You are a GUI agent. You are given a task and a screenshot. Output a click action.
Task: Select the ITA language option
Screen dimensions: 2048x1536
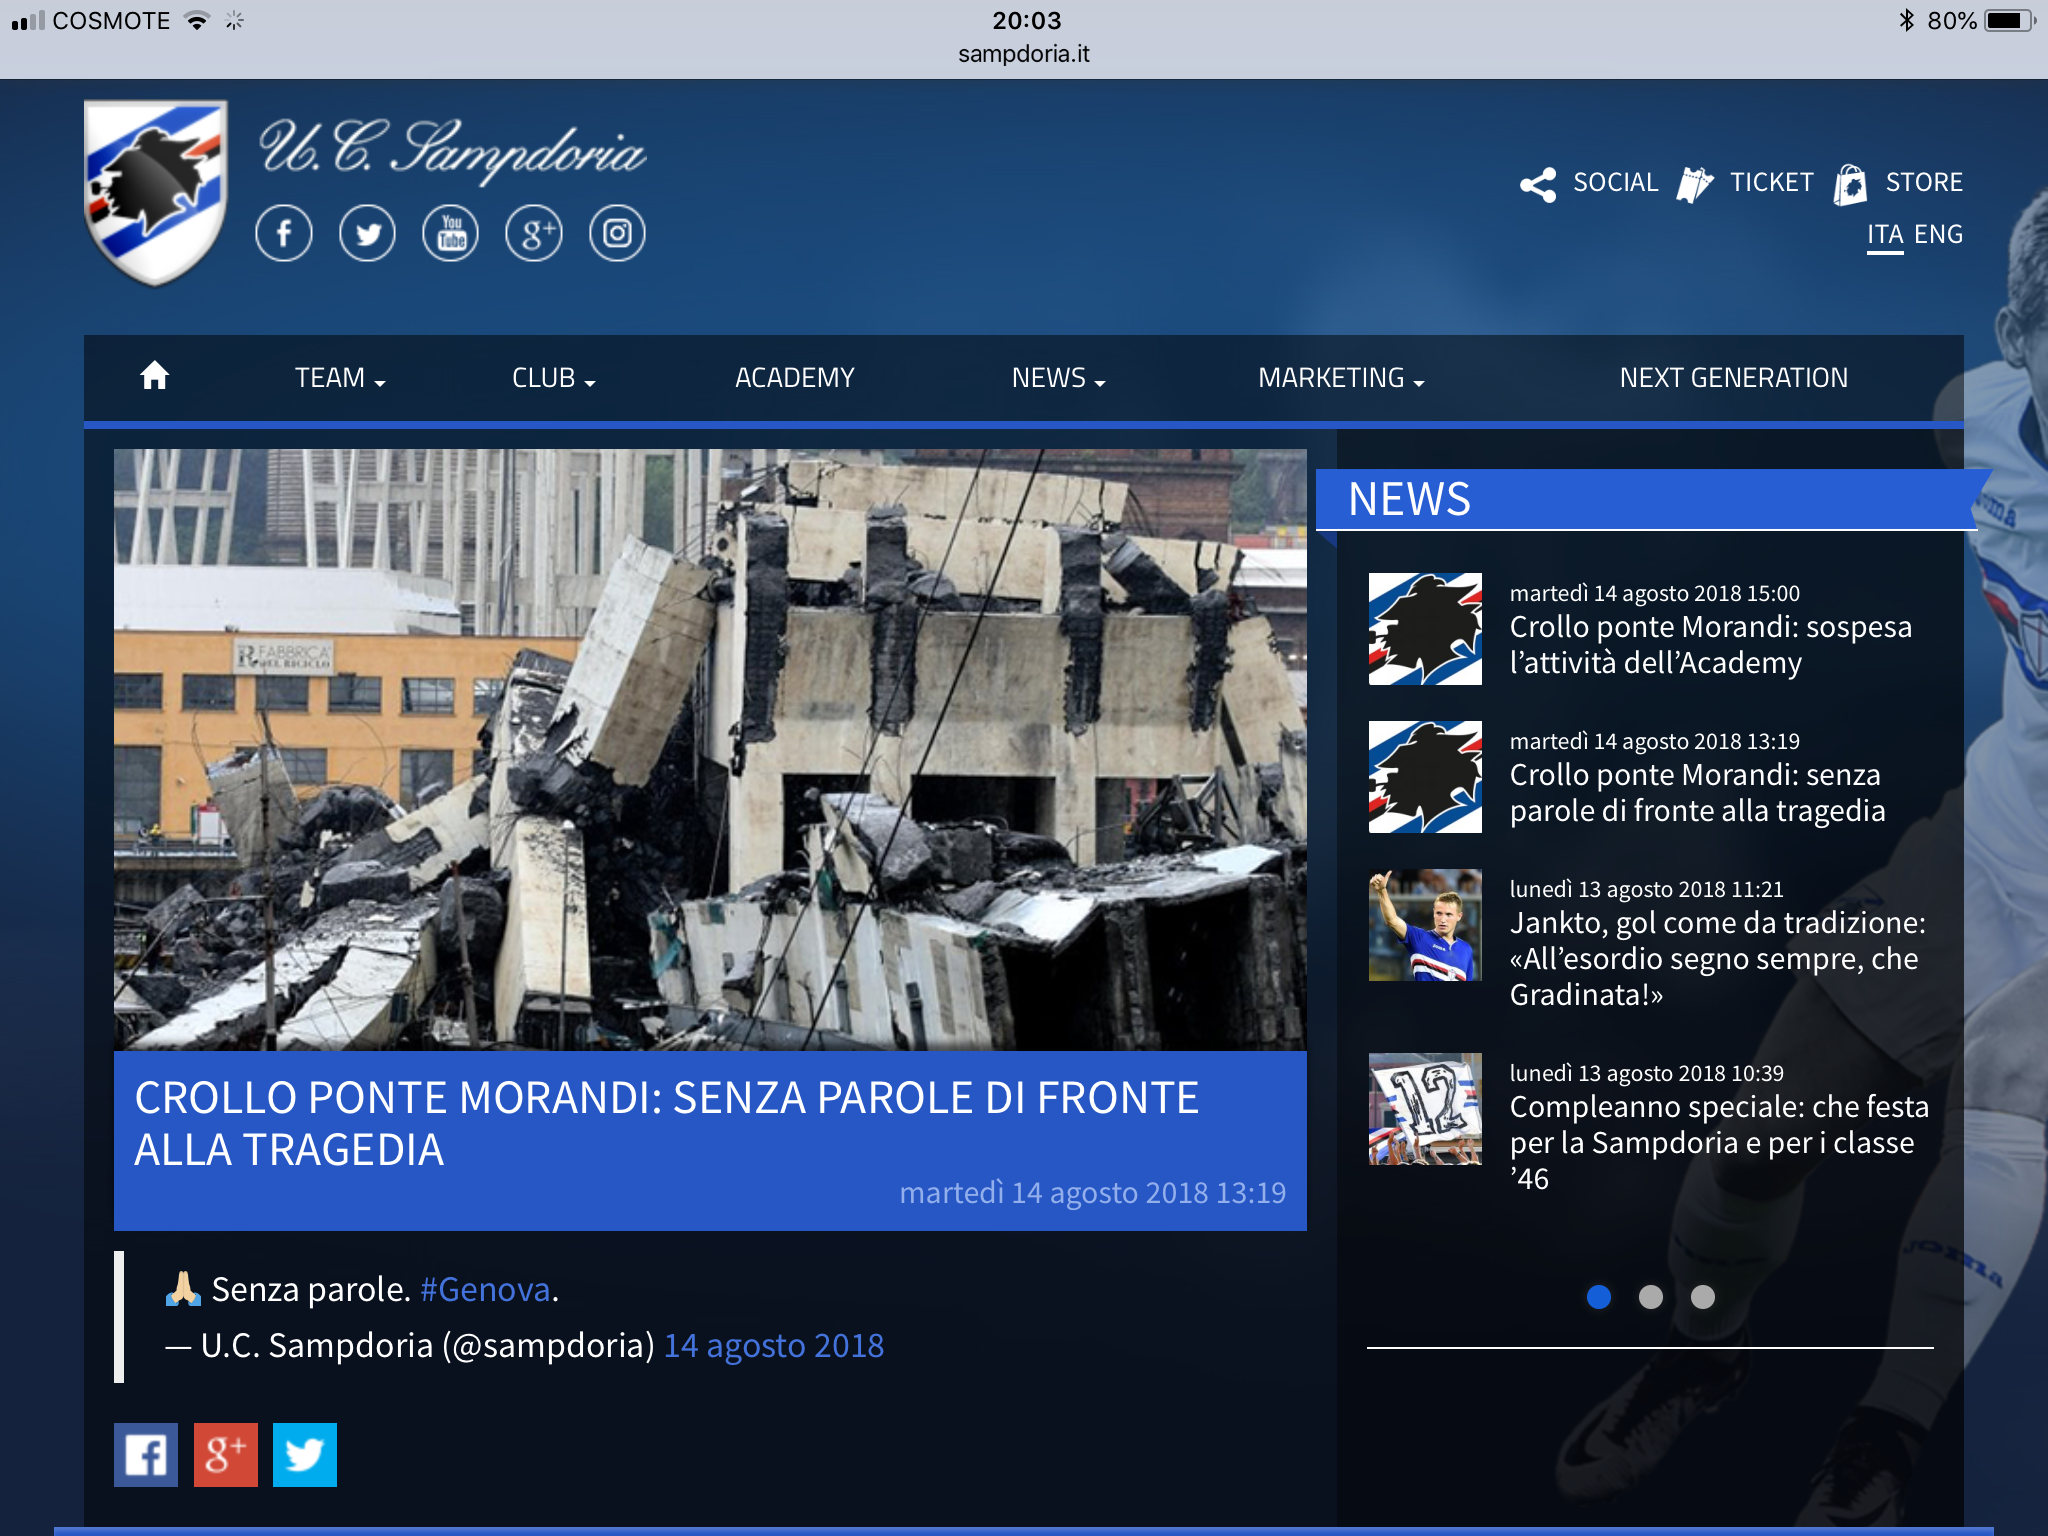[x=1884, y=234]
